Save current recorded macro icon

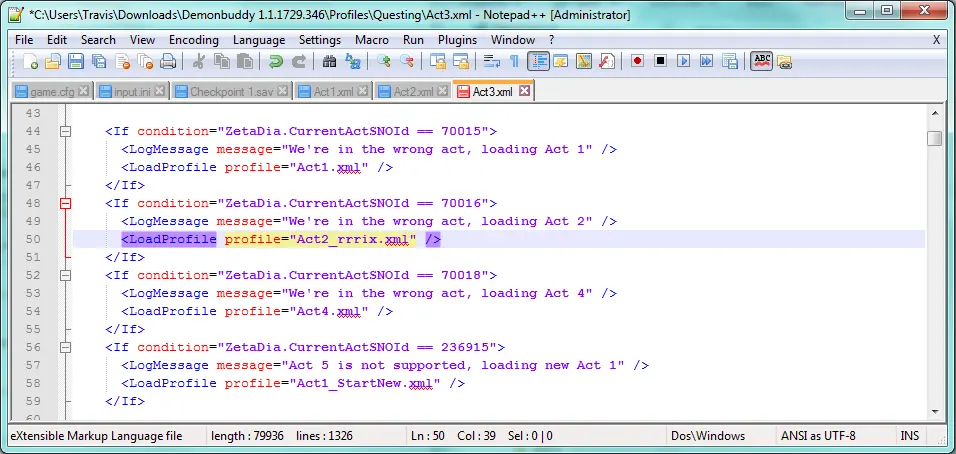[x=730, y=61]
